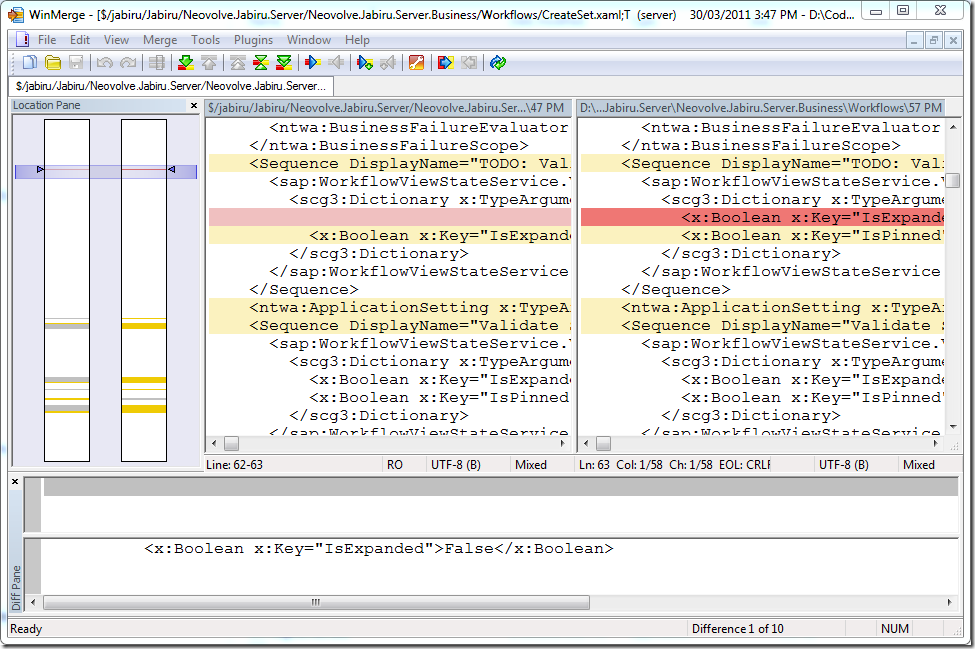Open the Edit menu
Screen dimensions: 975x649
pos(80,40)
